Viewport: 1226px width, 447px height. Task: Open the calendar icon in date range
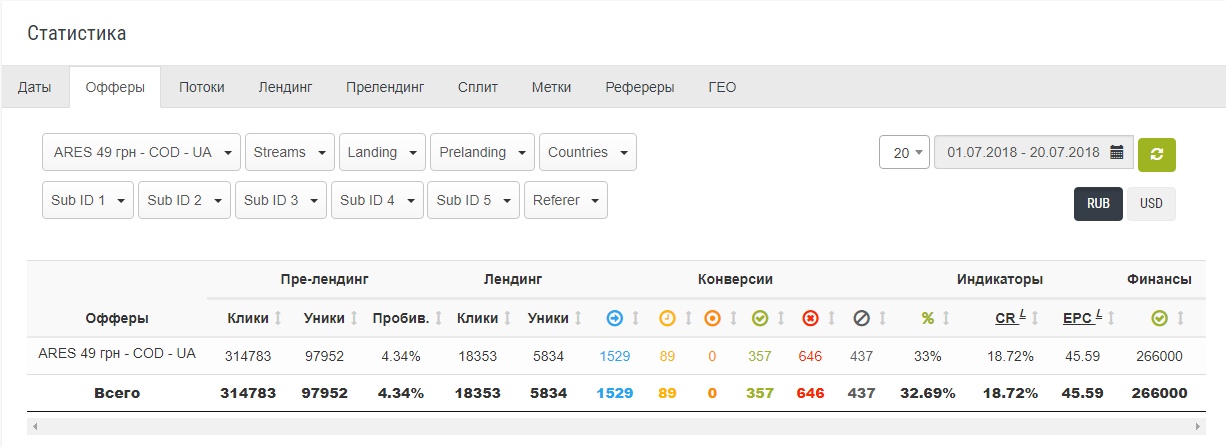tap(1117, 153)
